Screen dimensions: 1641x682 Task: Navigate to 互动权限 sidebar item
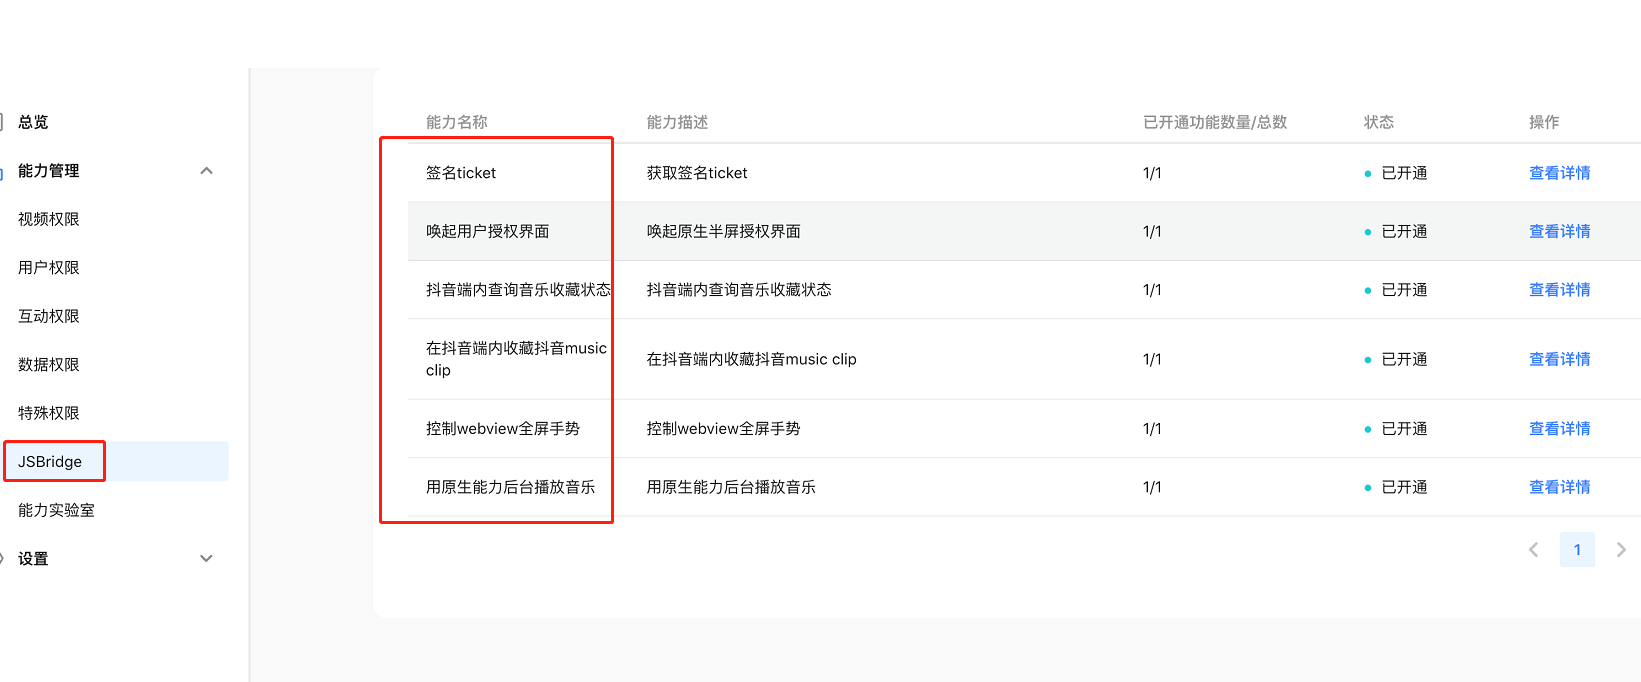(49, 316)
